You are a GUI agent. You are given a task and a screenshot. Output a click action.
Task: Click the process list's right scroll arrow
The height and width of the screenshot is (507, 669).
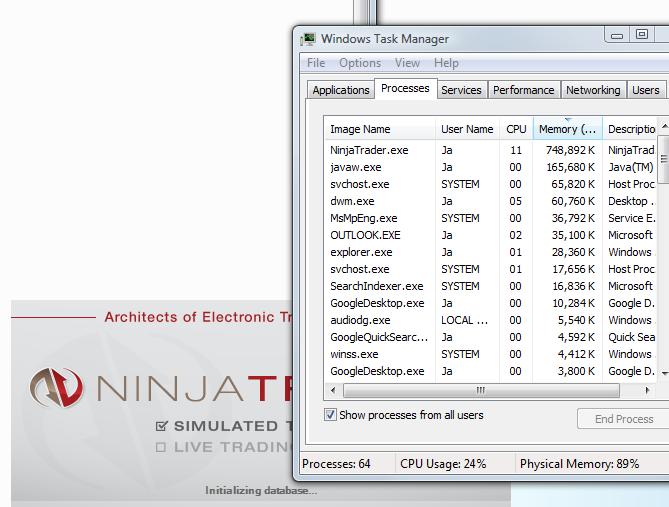click(x=647, y=390)
